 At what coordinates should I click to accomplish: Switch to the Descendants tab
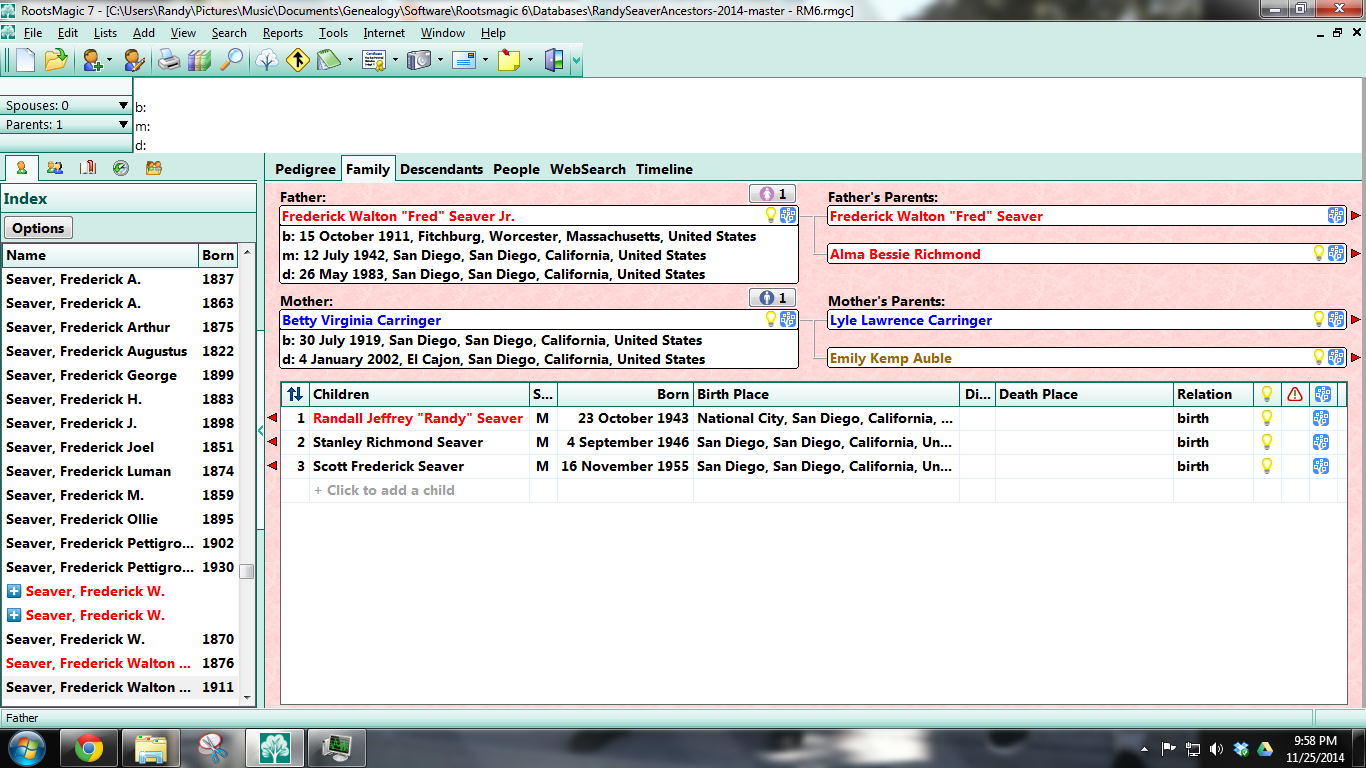(x=441, y=169)
